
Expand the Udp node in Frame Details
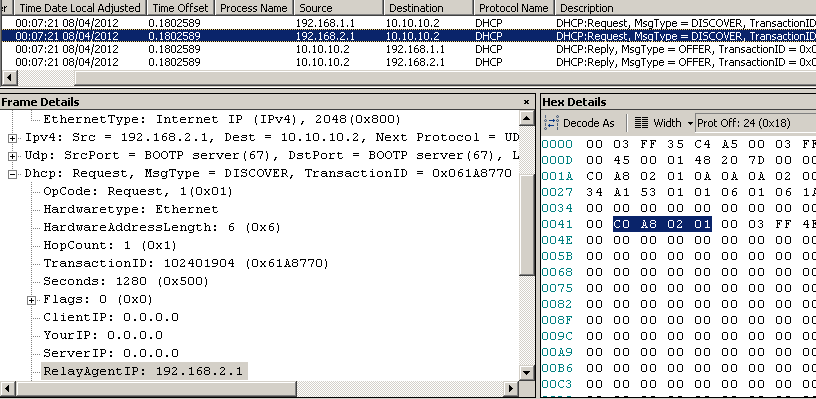pos(12,156)
